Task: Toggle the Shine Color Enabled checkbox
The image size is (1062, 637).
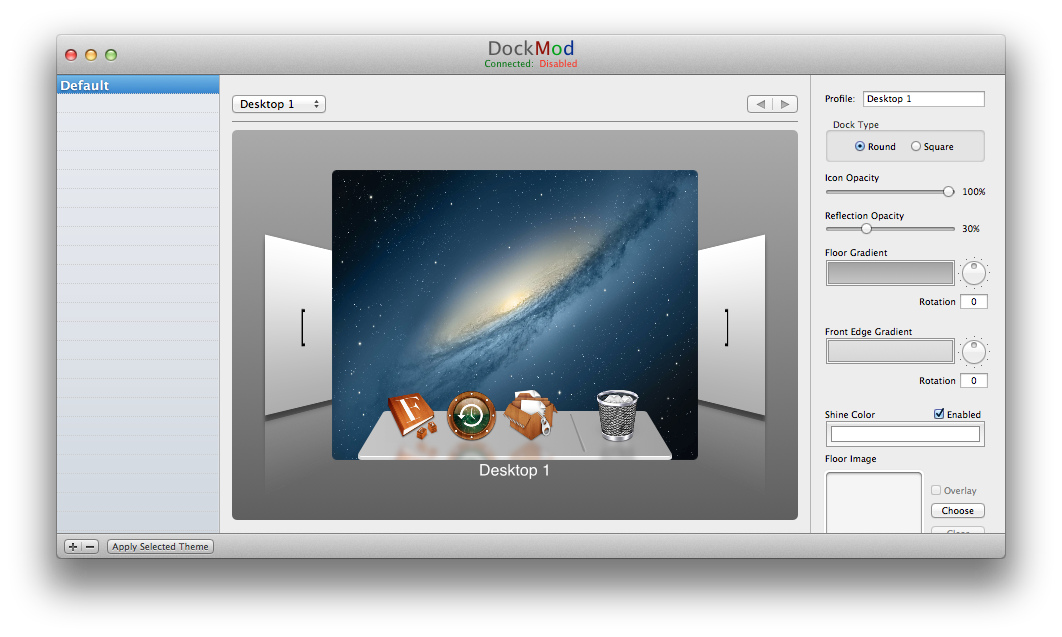Action: pos(939,414)
